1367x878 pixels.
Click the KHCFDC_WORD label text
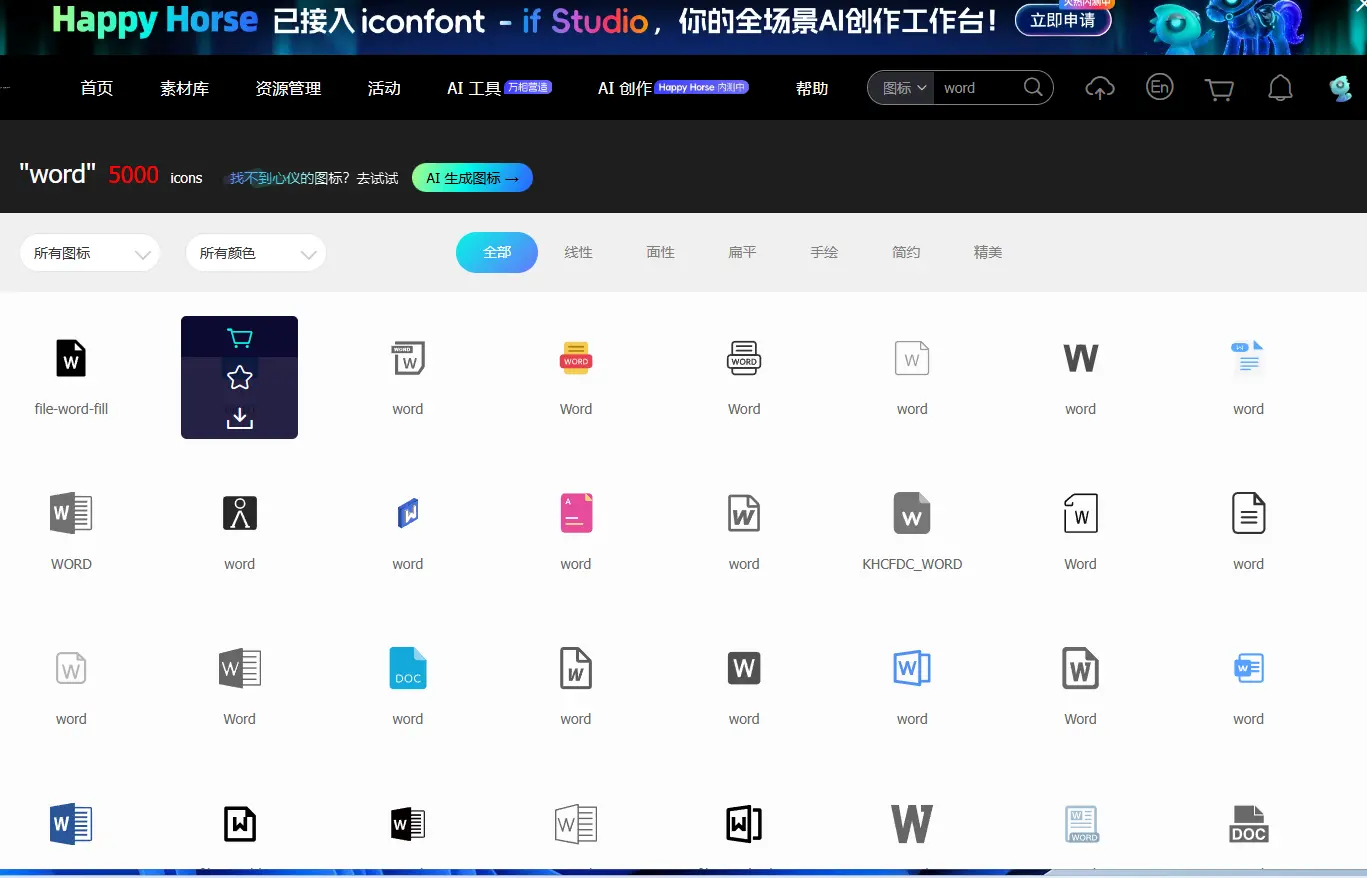click(x=912, y=564)
